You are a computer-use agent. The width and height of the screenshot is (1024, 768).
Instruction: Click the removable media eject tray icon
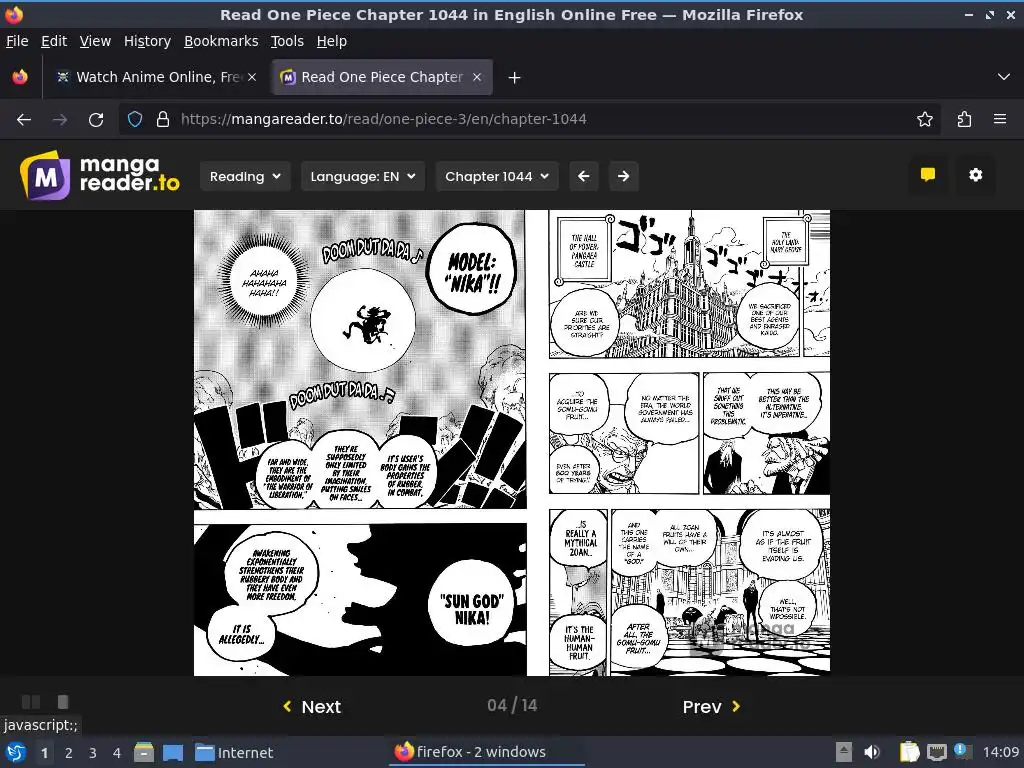(844, 752)
